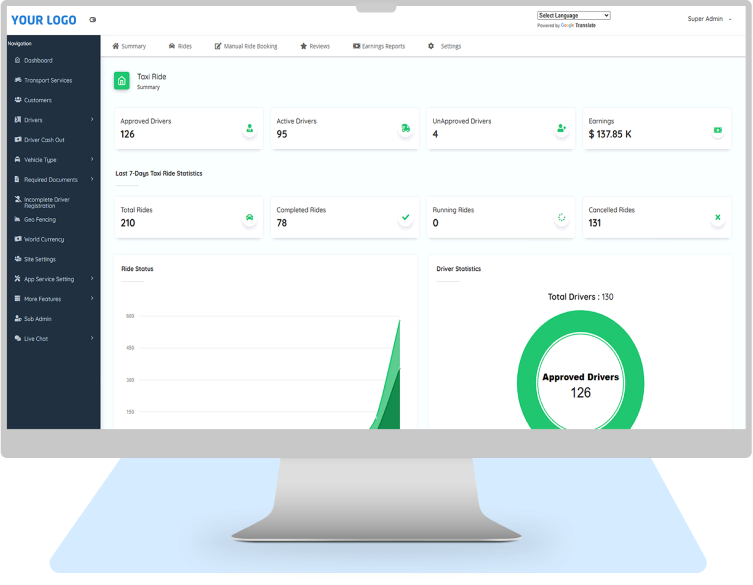Expand the Vehicle Type submenu chevron
This screenshot has height=585, width=753.
[92, 159]
